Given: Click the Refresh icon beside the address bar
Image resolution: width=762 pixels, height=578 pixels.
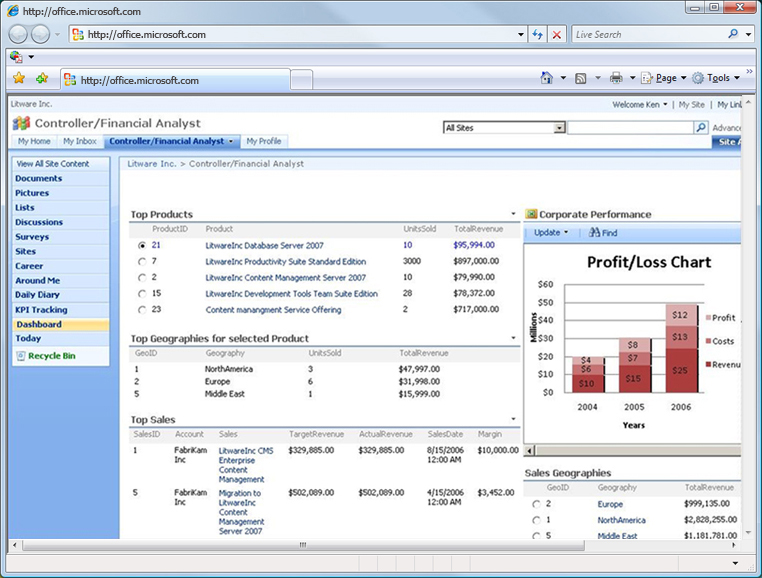Looking at the screenshot, I should click(538, 34).
